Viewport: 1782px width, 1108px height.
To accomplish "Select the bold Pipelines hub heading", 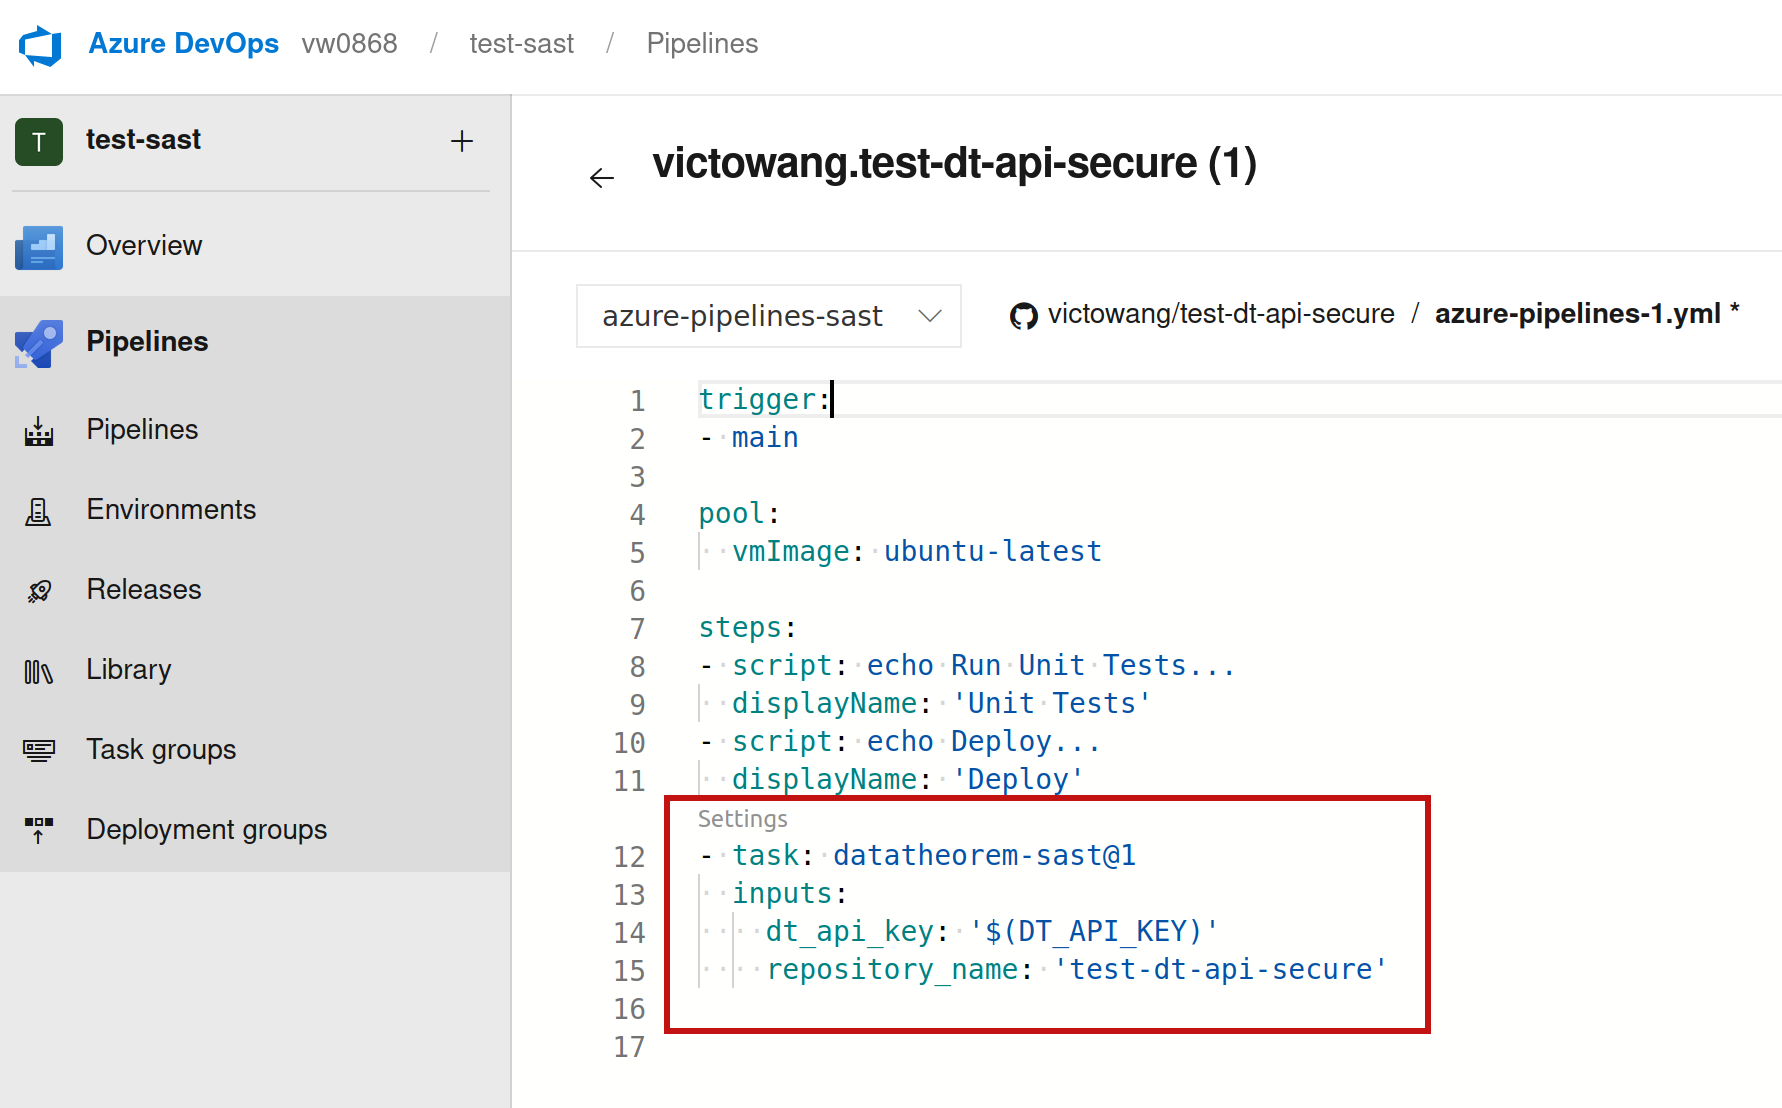I will (147, 342).
